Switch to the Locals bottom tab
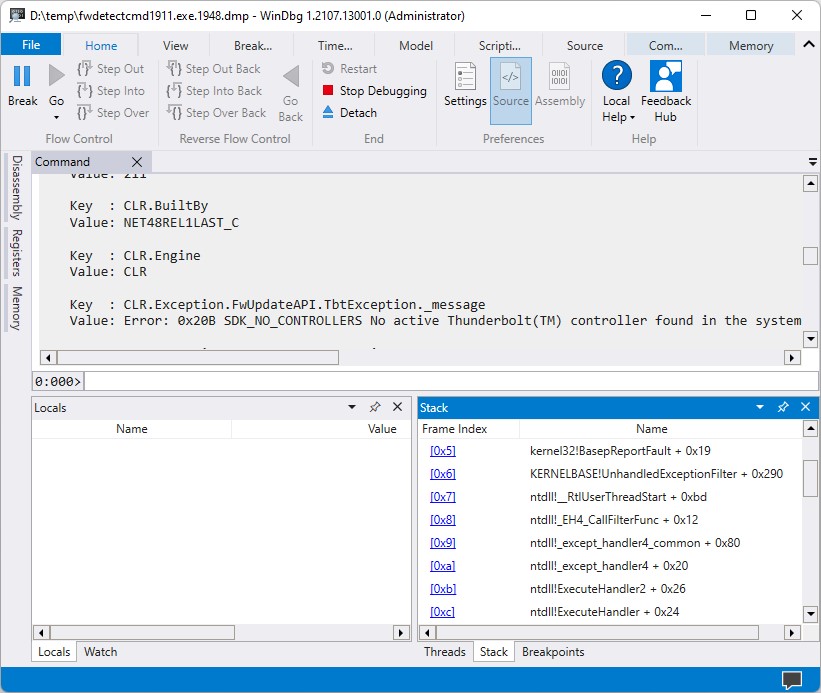 tap(54, 652)
